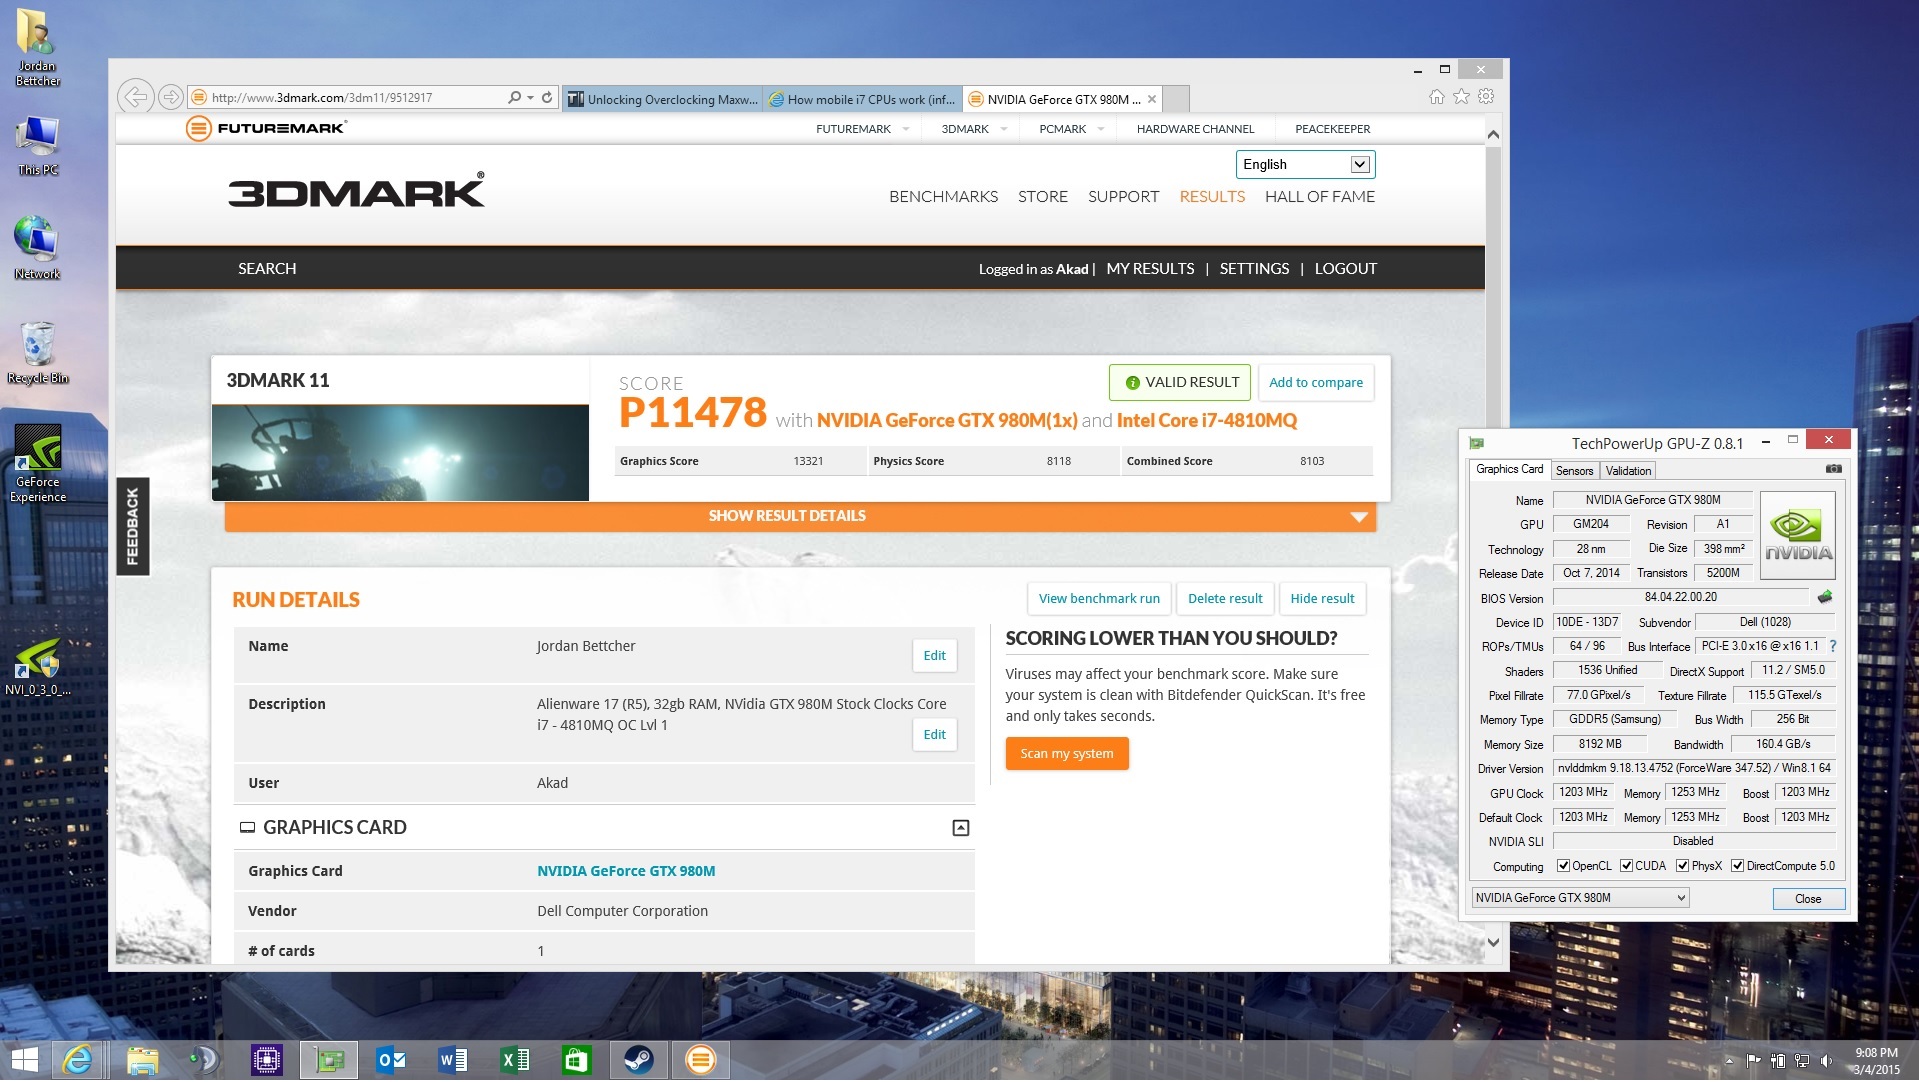
Task: Click the browser back arrow button
Action: pyautogui.click(x=135, y=97)
